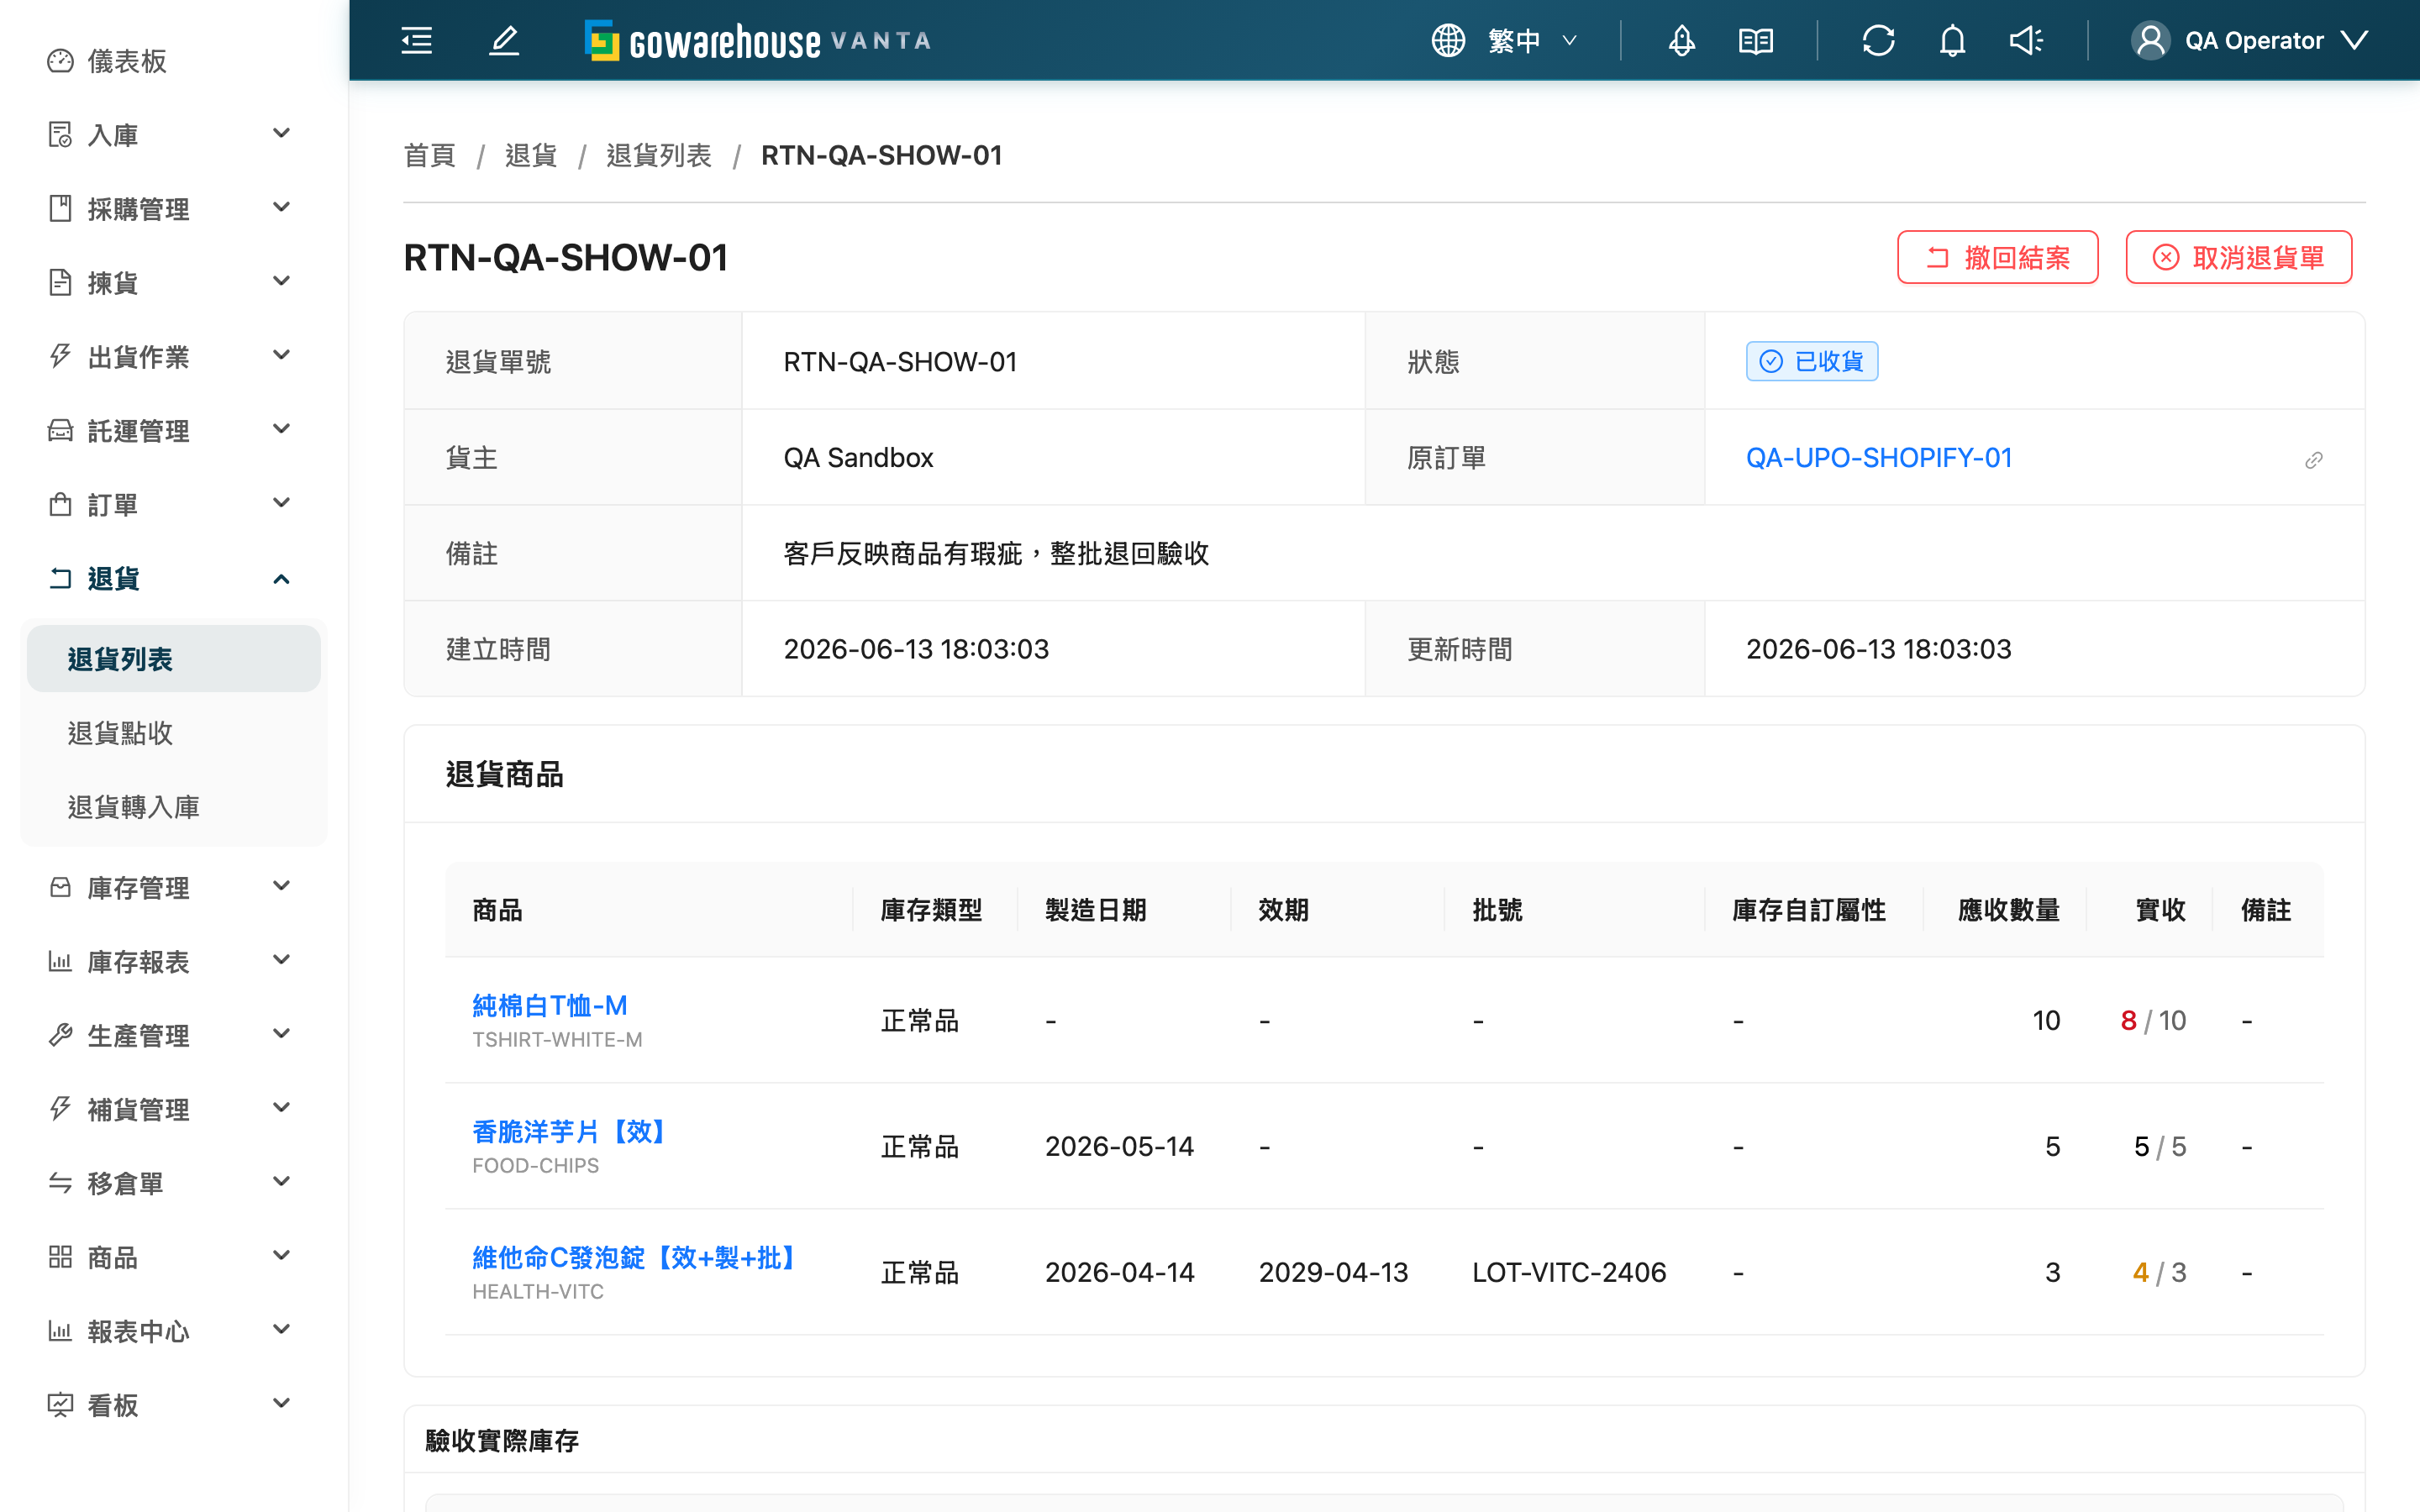The width and height of the screenshot is (2420, 1512).
Task: Copy link icon next to QA-UPO-SHOPIFY-01
Action: tap(2313, 460)
